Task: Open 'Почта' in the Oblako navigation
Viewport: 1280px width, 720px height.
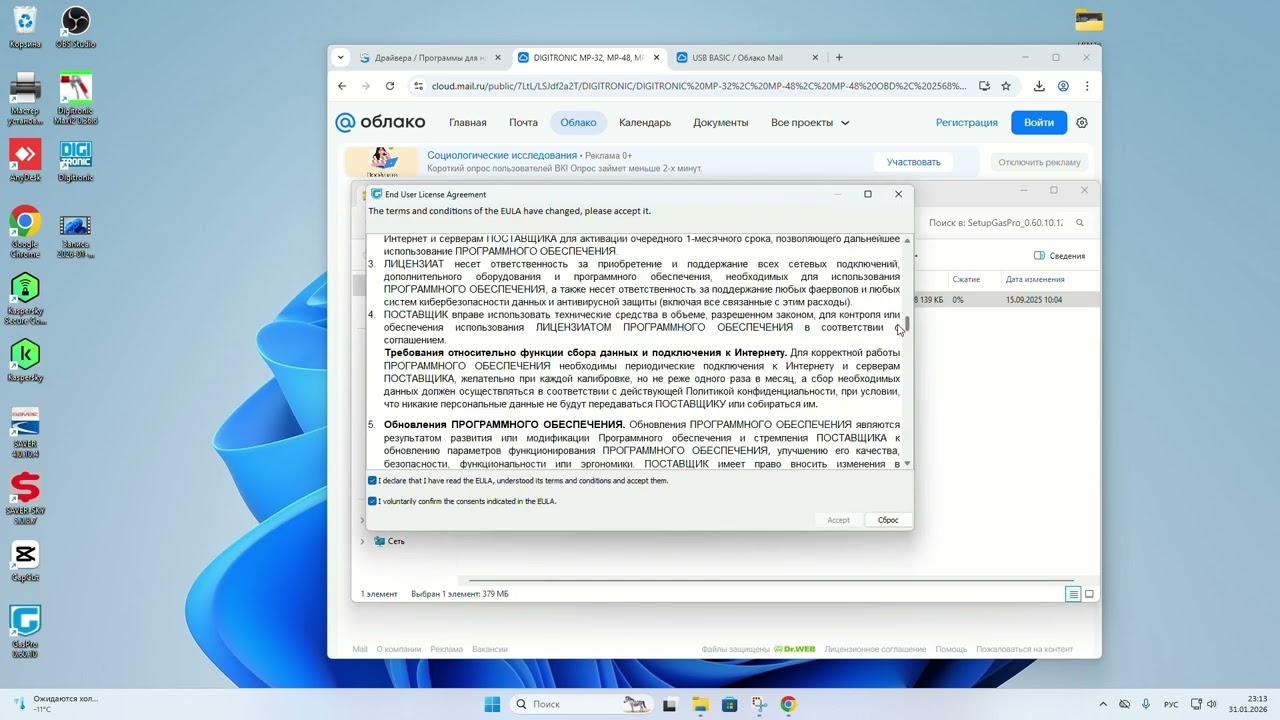Action: [523, 123]
